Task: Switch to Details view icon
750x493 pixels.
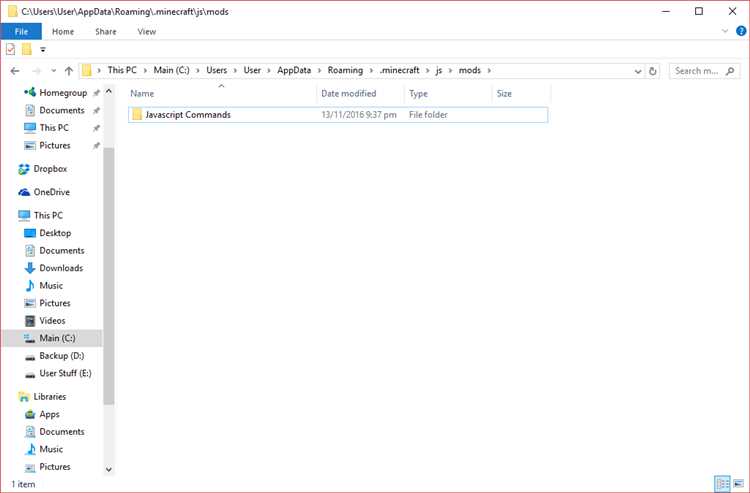Action: coord(722,483)
